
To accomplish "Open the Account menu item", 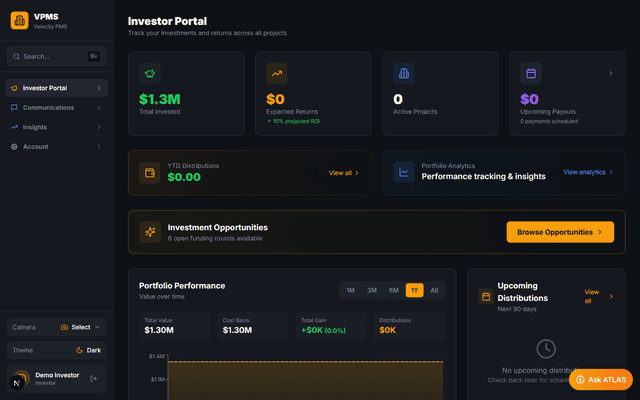I will click(x=56, y=147).
